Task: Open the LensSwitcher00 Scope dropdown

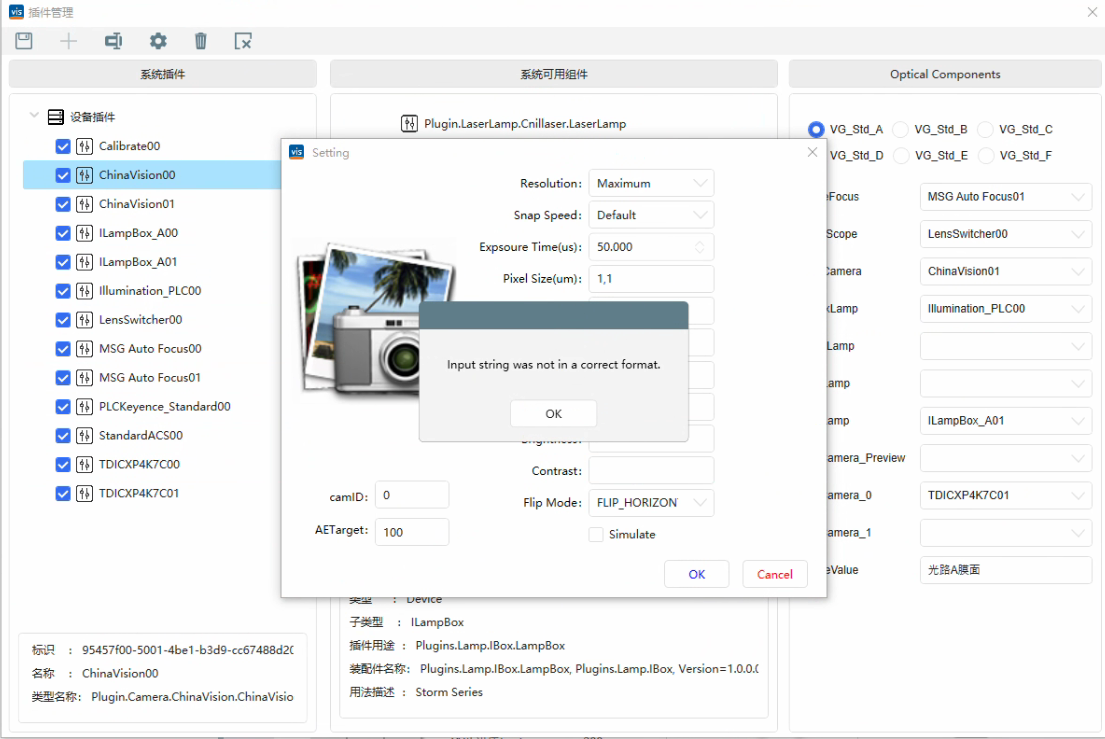Action: pos(1006,234)
